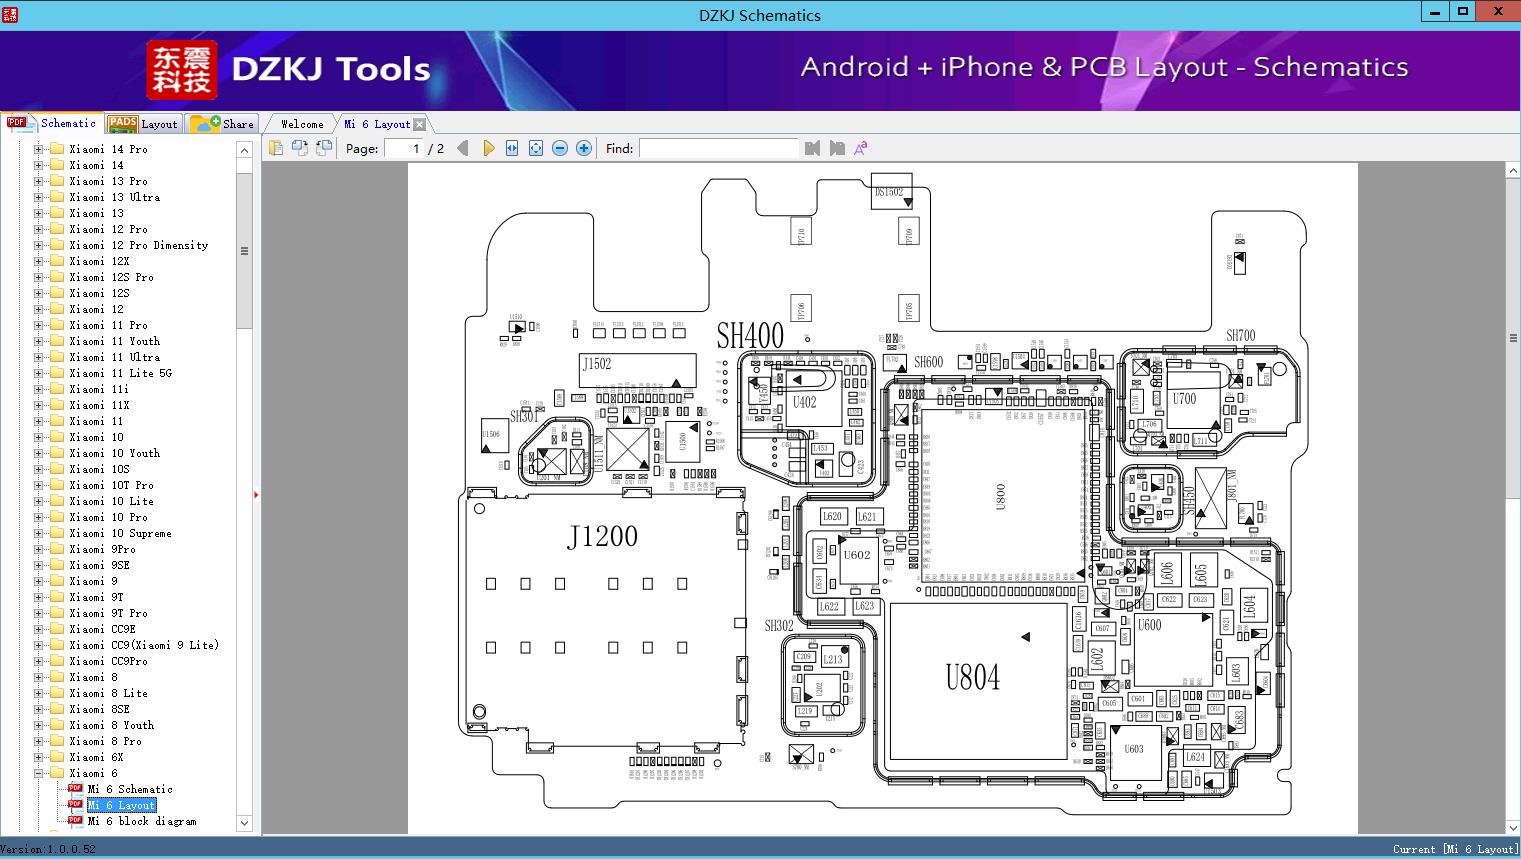Image resolution: width=1521 pixels, height=859 pixels.
Task: Select the Xiaomi 10T Pro folder
Action: pyautogui.click(x=111, y=485)
